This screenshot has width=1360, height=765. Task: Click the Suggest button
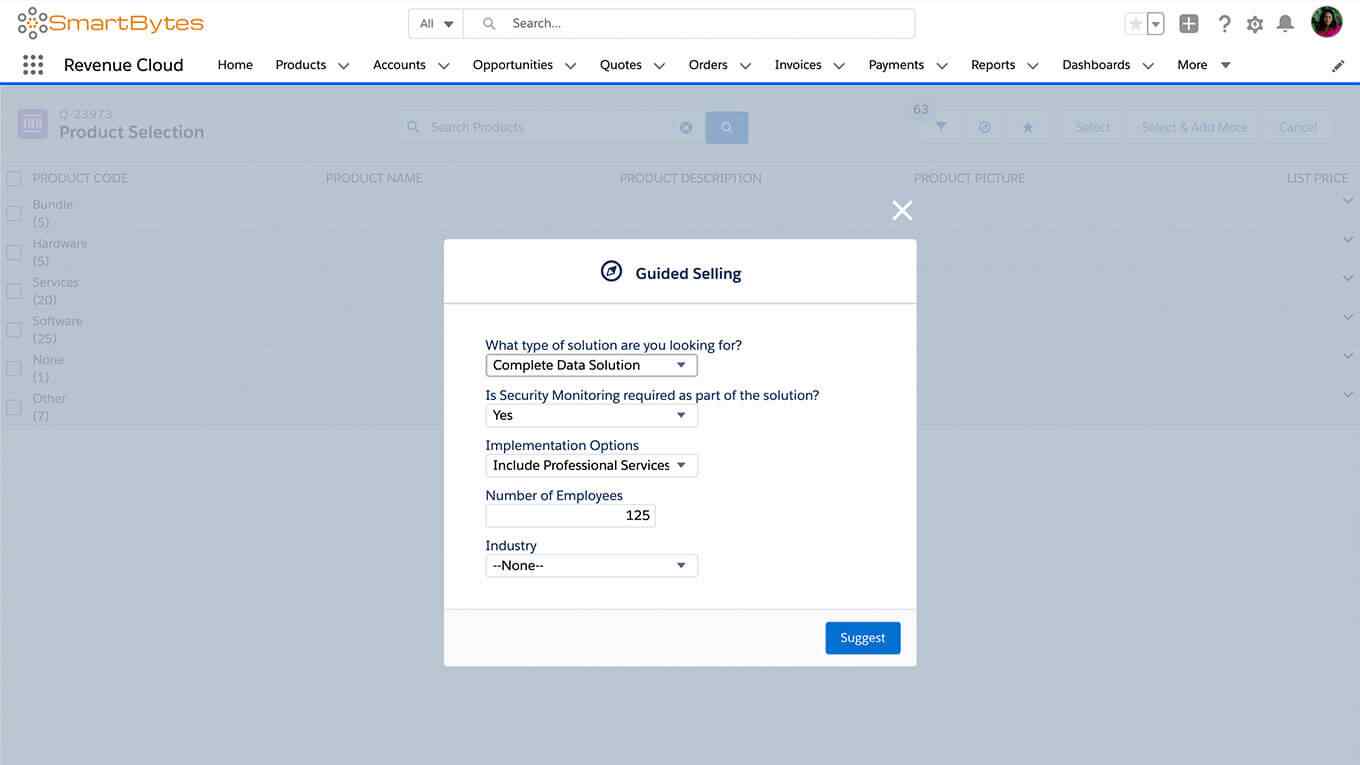click(x=863, y=638)
